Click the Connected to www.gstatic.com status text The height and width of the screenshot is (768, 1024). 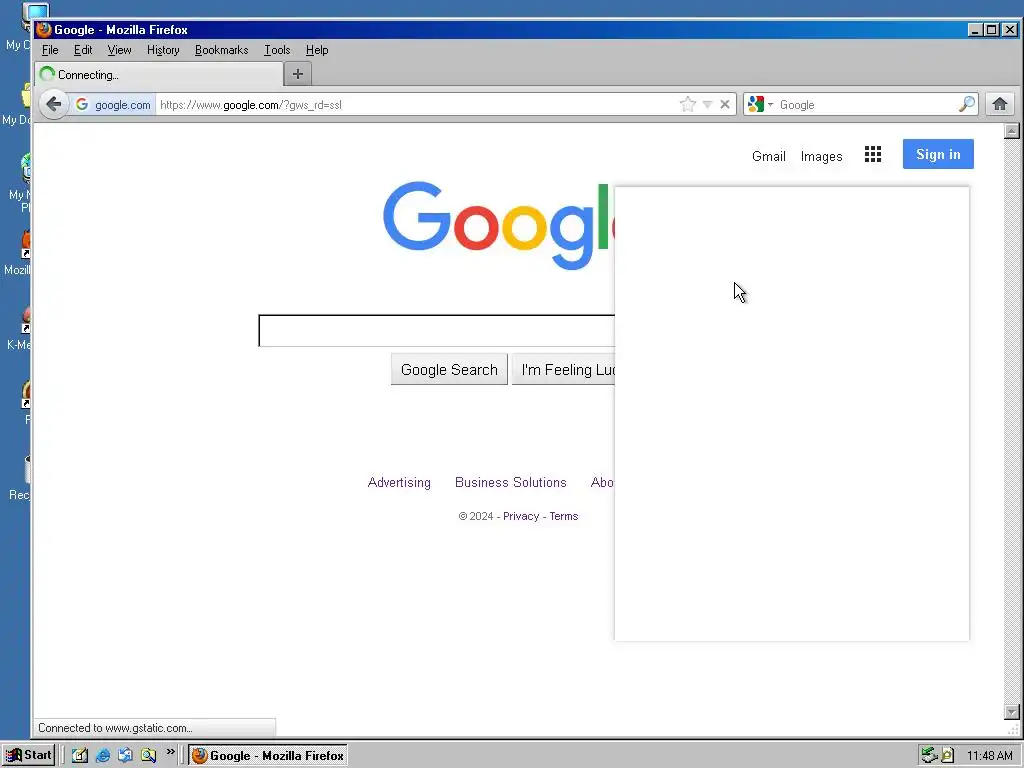tap(115, 728)
